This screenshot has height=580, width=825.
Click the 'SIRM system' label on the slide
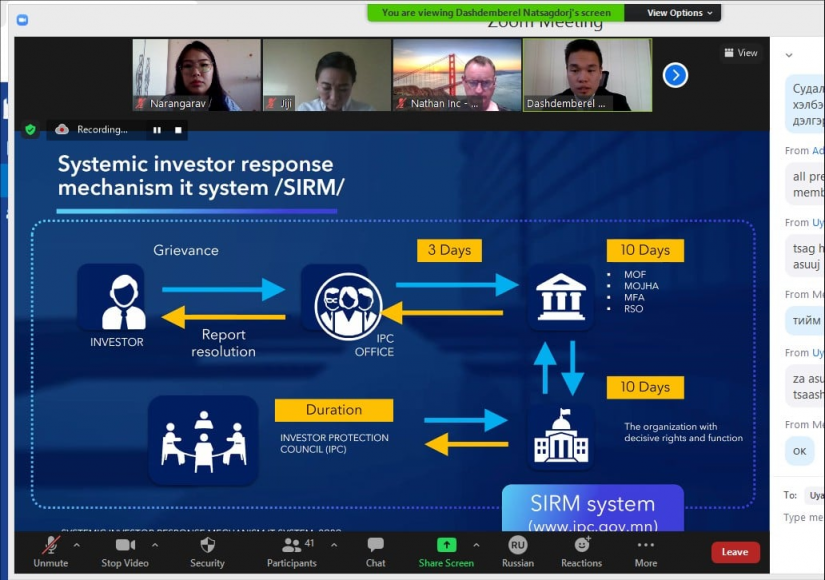(x=592, y=504)
